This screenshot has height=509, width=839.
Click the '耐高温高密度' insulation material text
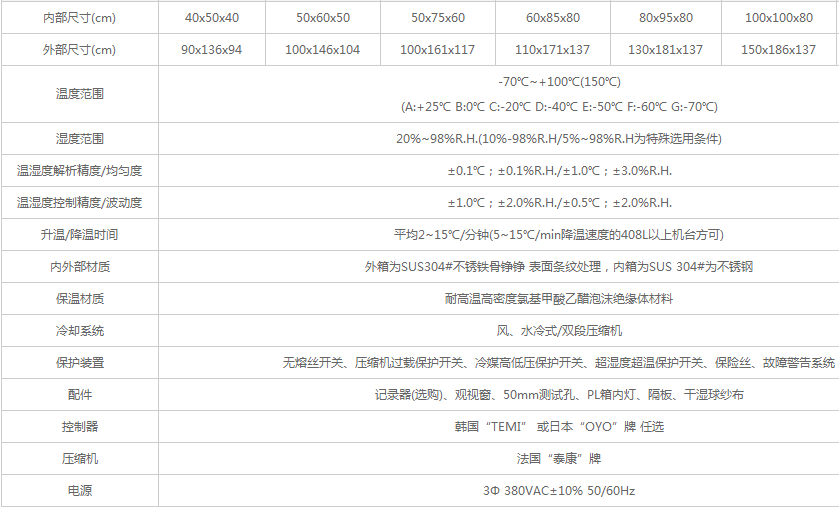(x=559, y=299)
